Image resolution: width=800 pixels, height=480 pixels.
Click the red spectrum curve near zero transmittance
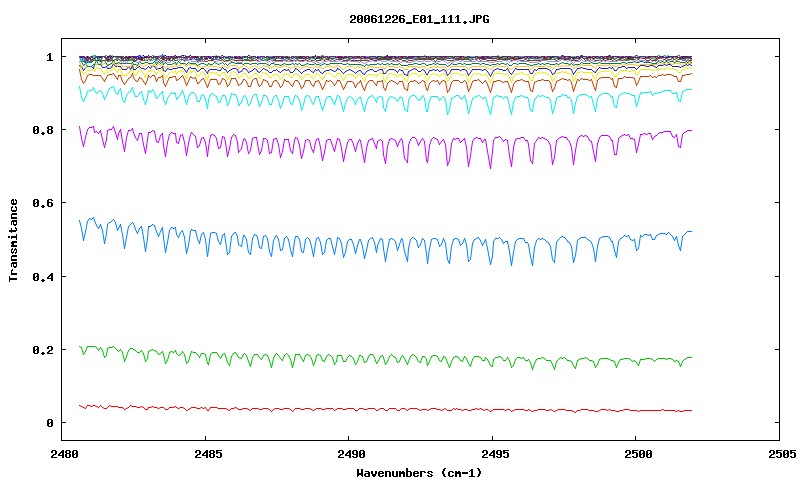(x=388, y=409)
